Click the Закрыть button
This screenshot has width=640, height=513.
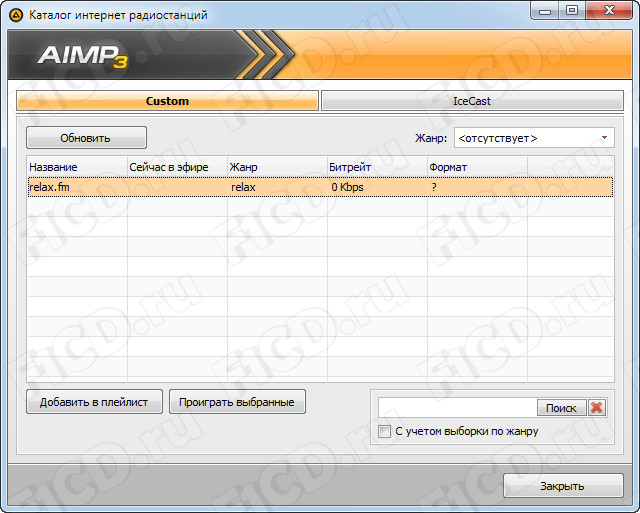563,486
